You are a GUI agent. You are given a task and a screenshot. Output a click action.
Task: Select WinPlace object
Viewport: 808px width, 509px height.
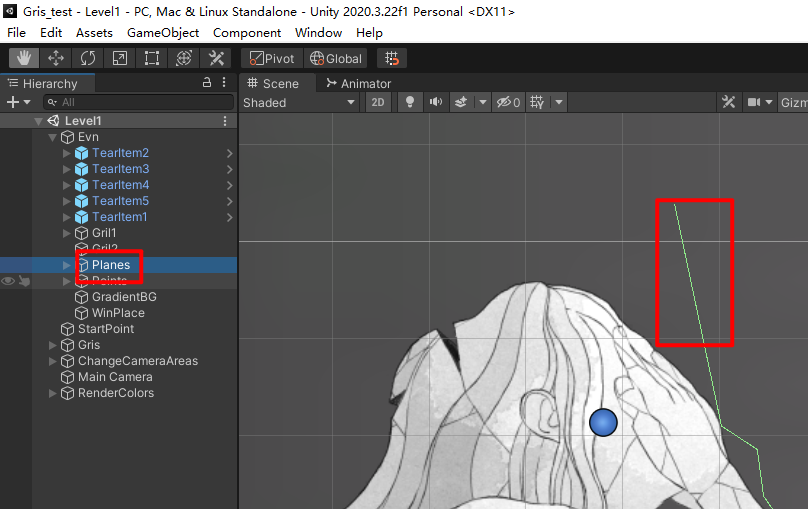(x=119, y=313)
